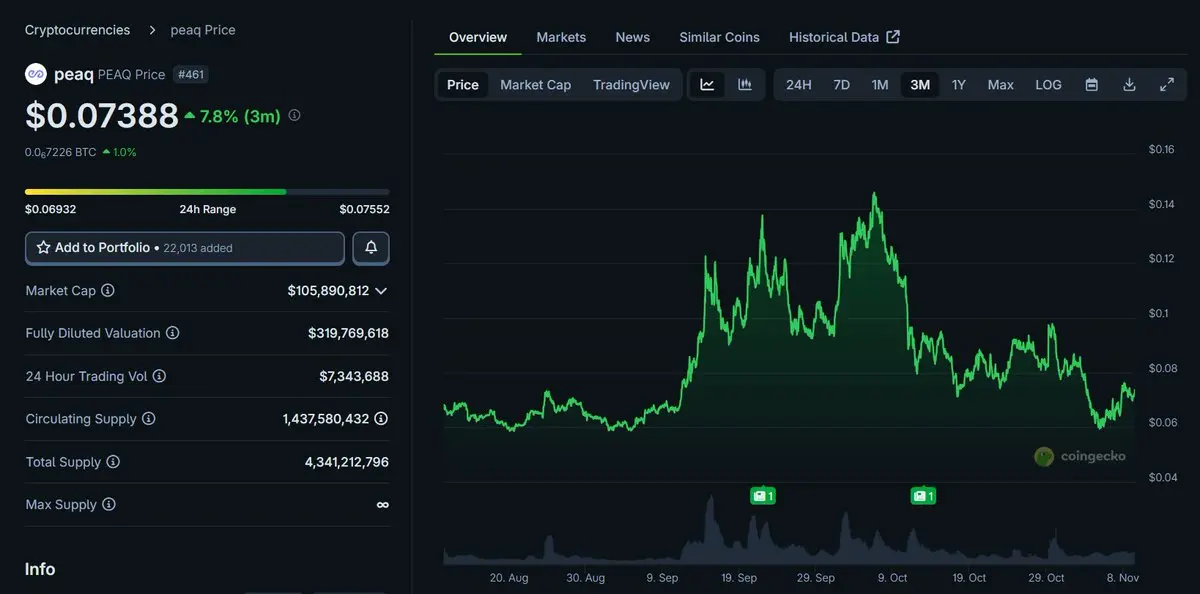Click the $0.06932 range low value

point(51,209)
